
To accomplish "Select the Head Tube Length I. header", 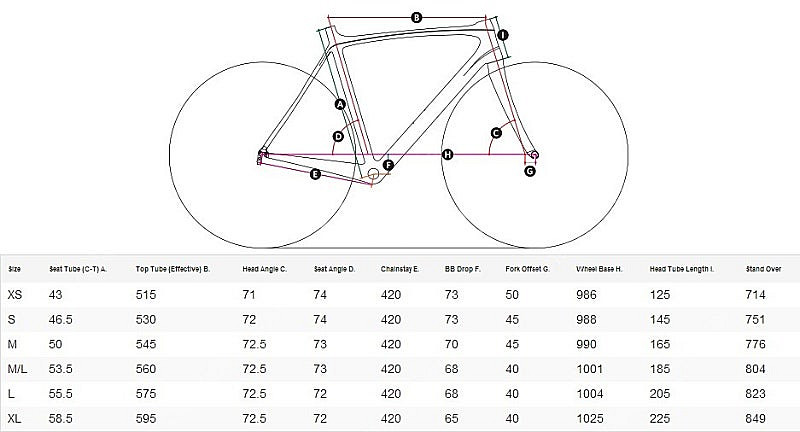I will (682, 269).
